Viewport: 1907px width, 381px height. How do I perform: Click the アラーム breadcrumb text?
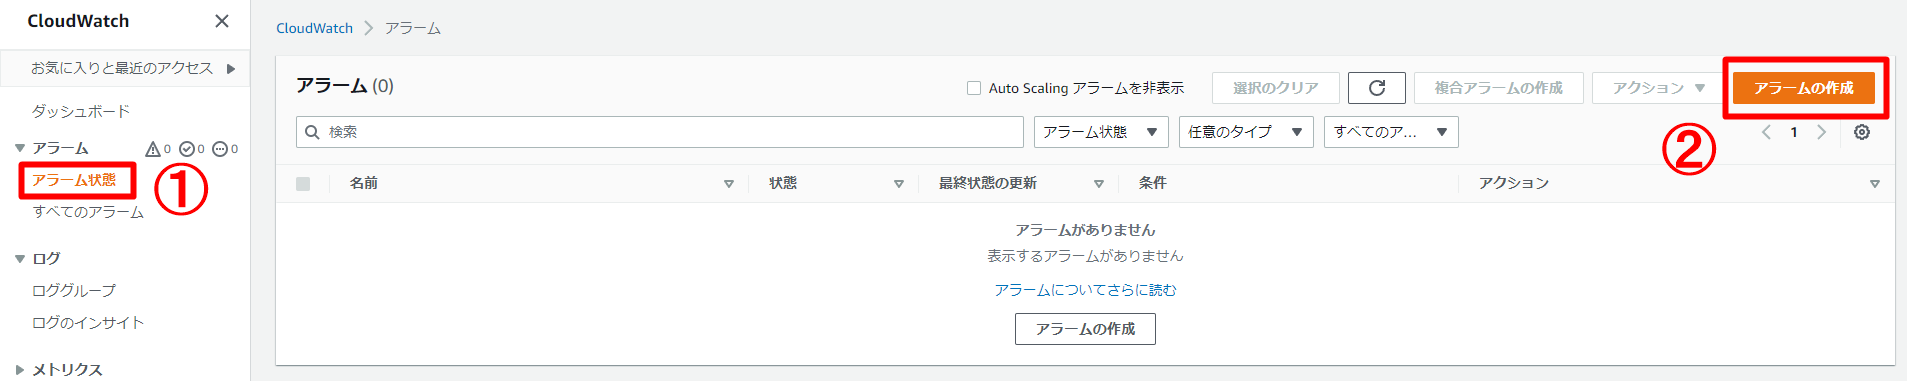click(413, 28)
